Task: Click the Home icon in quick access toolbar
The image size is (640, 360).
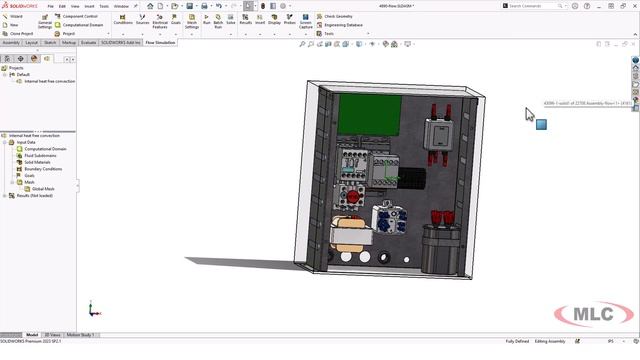Action: [150, 6]
